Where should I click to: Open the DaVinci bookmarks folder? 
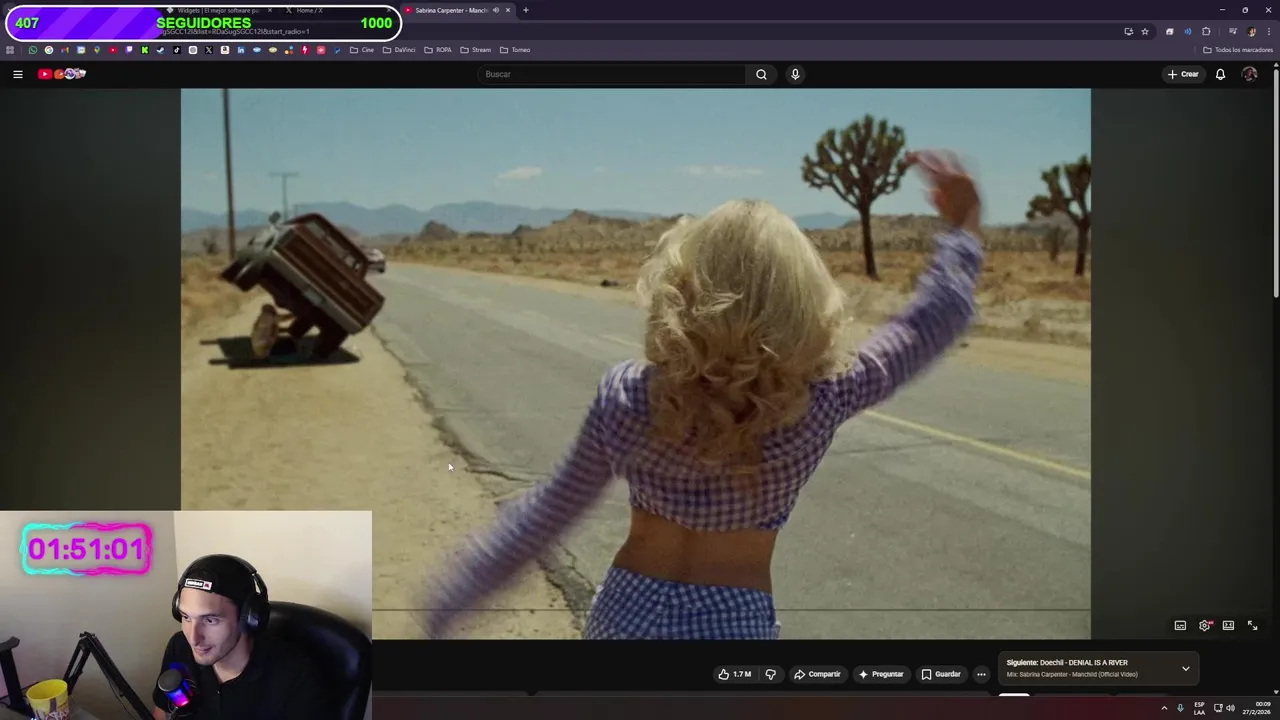[x=399, y=50]
